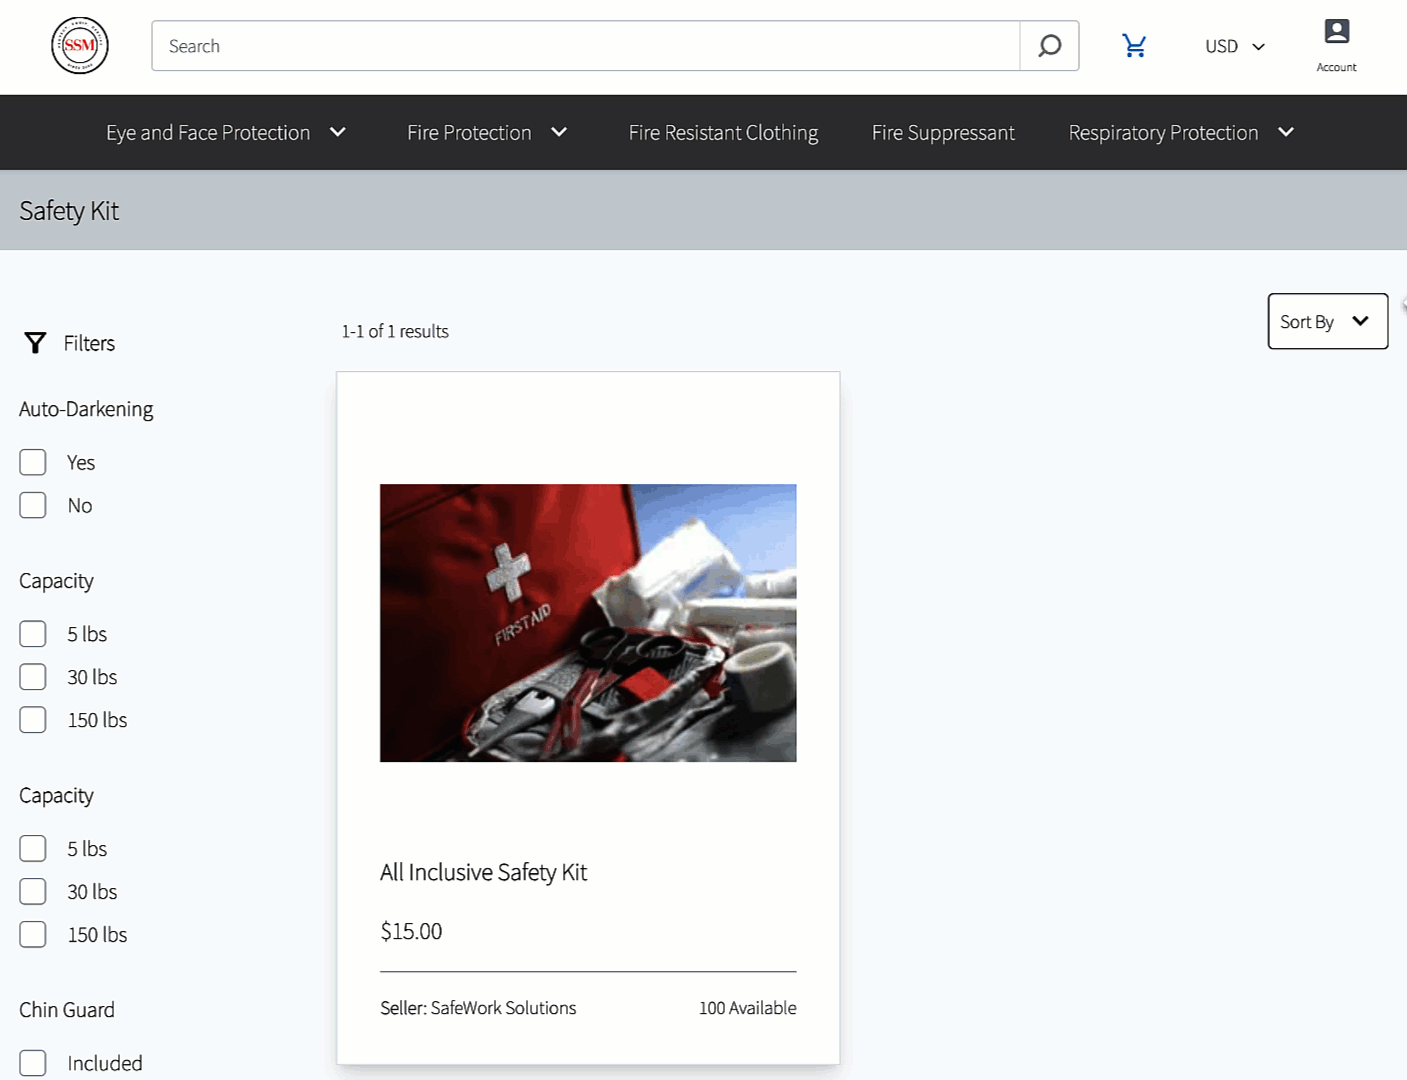The height and width of the screenshot is (1080, 1407).
Task: Open the Fire Suppressant category
Action: coord(943,133)
